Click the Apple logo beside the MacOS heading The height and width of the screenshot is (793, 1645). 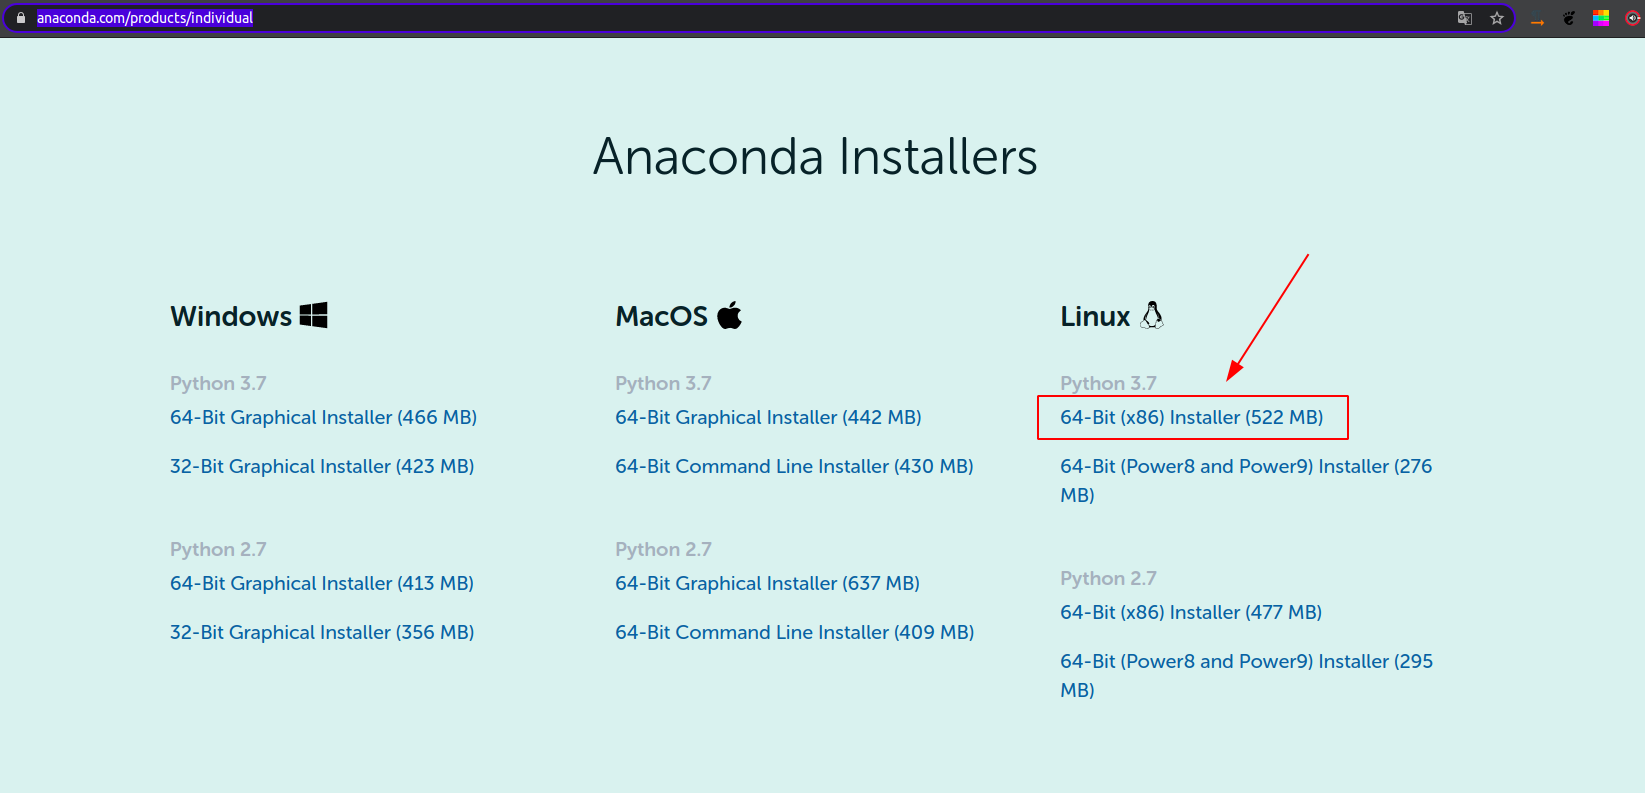tap(730, 314)
